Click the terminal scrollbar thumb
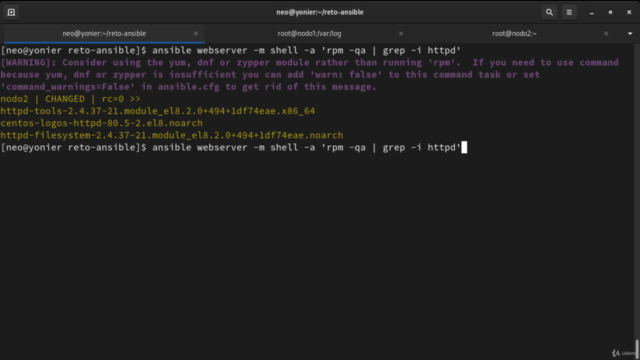This screenshot has height=360, width=640. [x=637, y=349]
